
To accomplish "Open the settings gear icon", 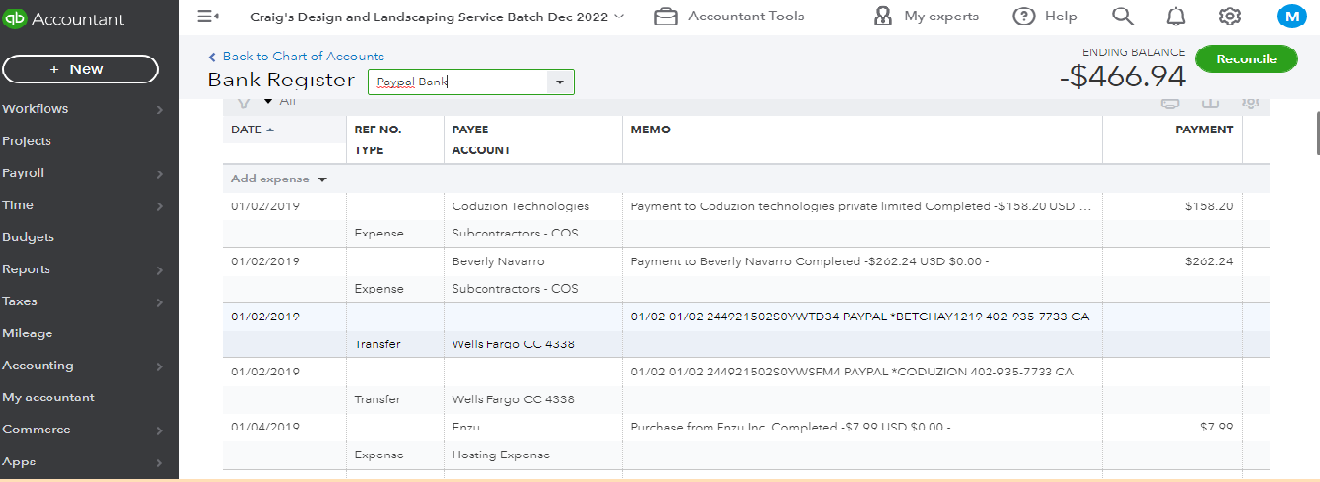I will [1230, 16].
